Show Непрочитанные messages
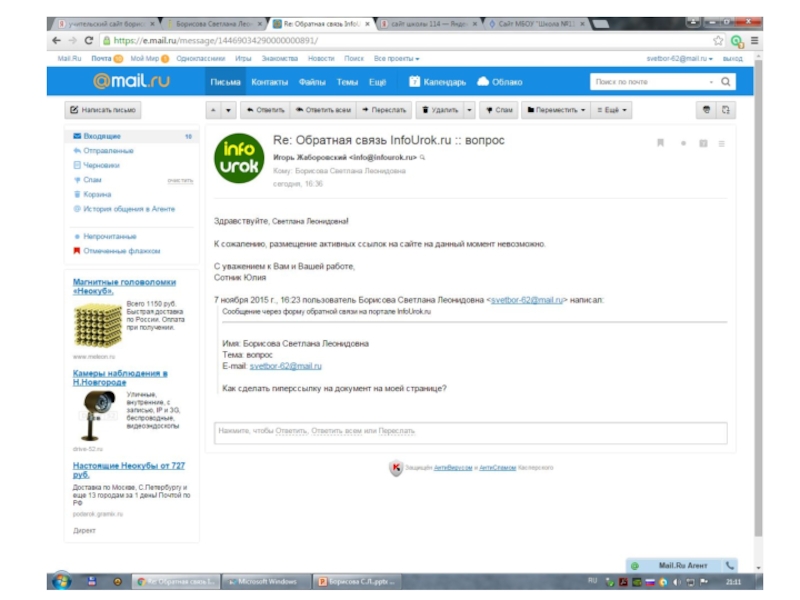 (109, 236)
